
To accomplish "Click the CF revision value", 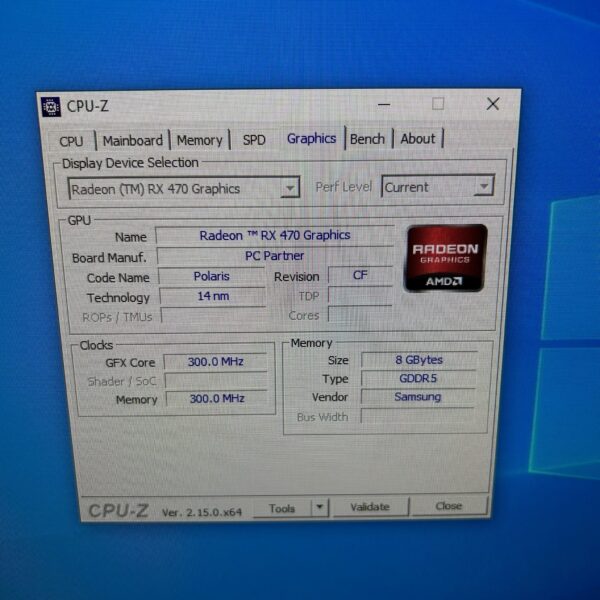I will [x=360, y=275].
